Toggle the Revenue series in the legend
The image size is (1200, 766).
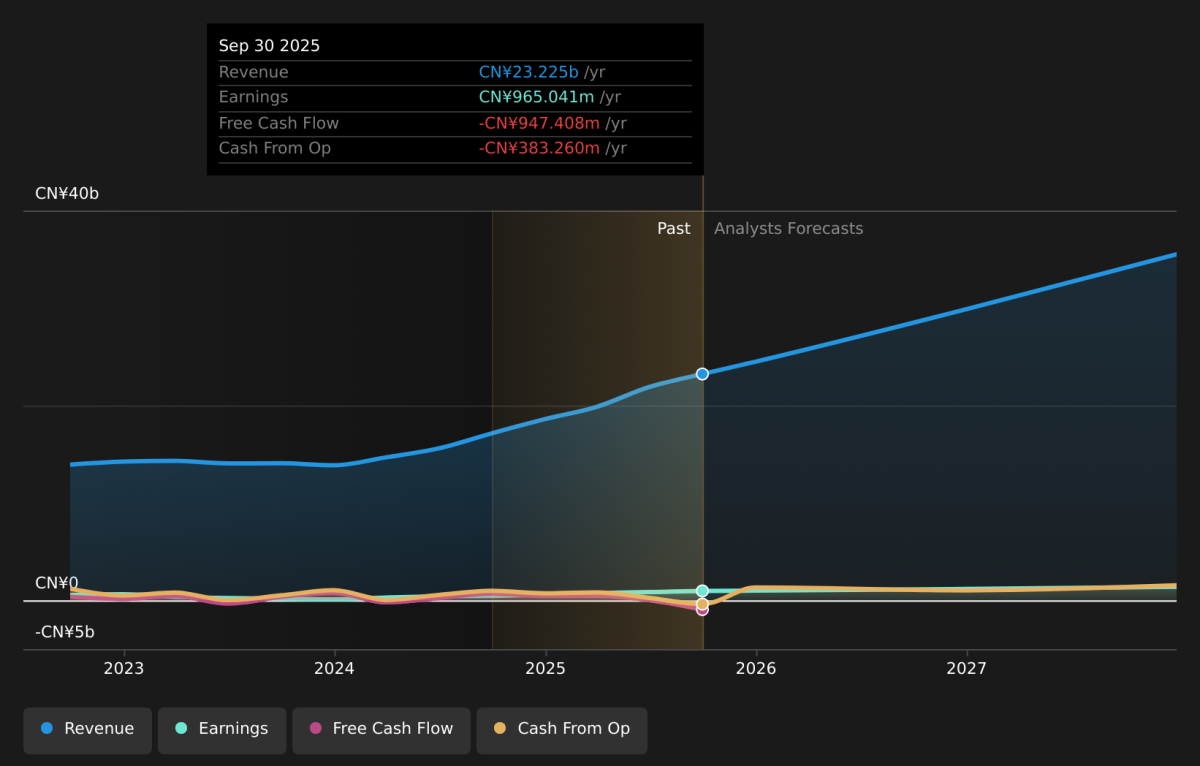tap(88, 730)
